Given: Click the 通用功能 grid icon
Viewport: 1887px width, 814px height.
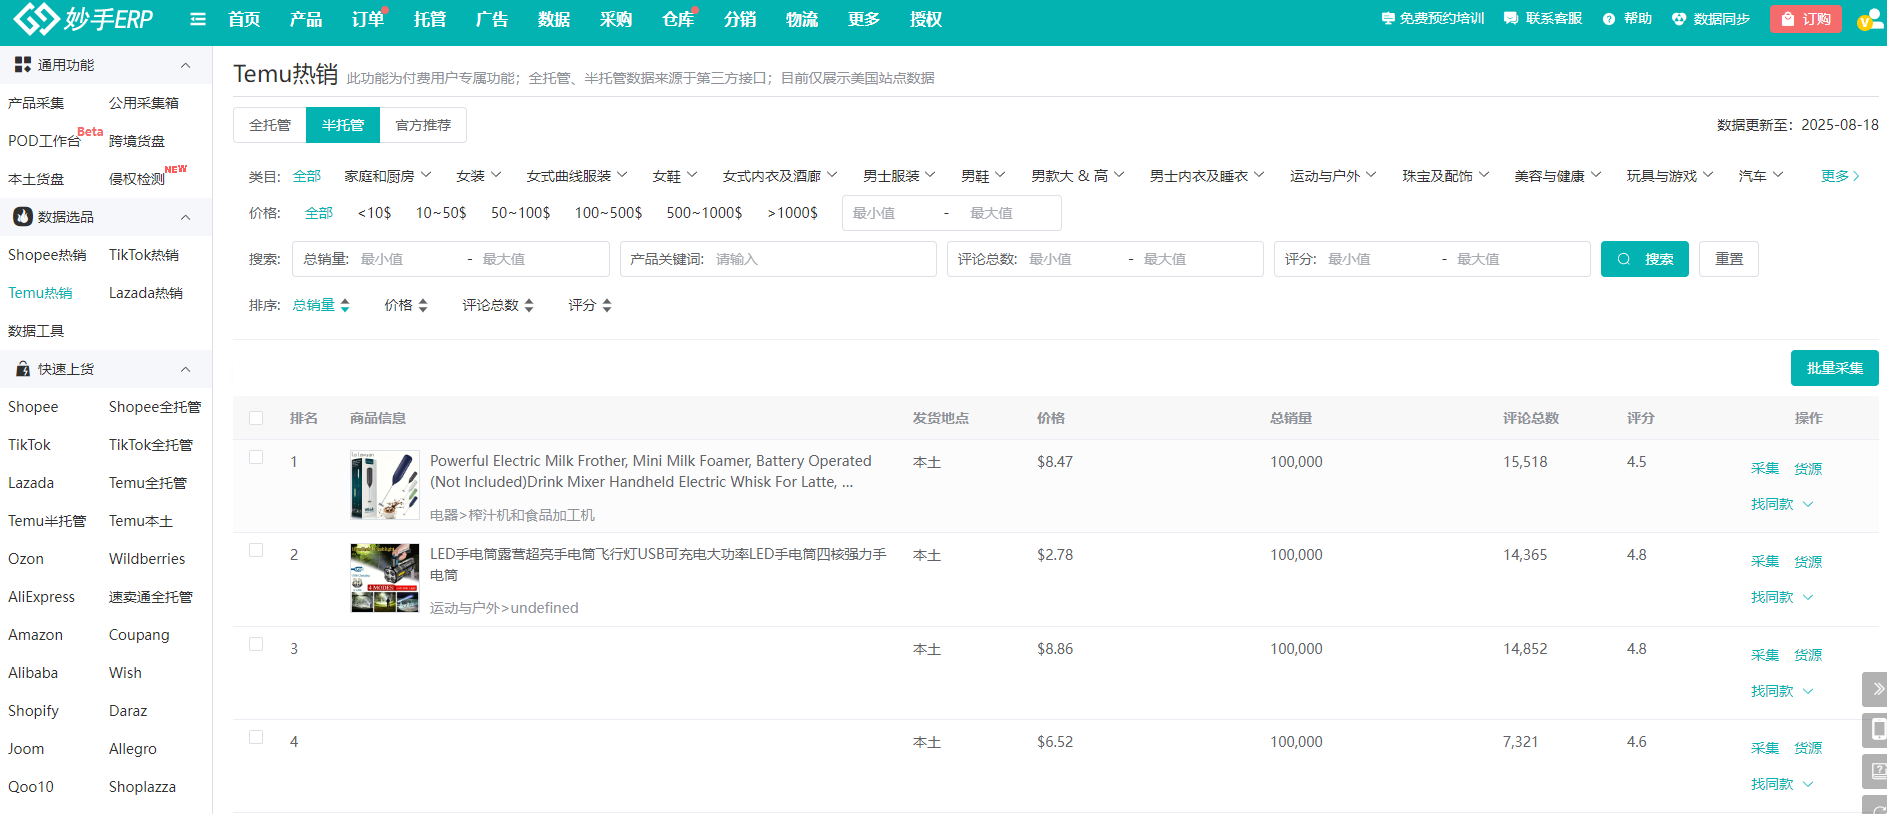Looking at the screenshot, I should (22, 65).
